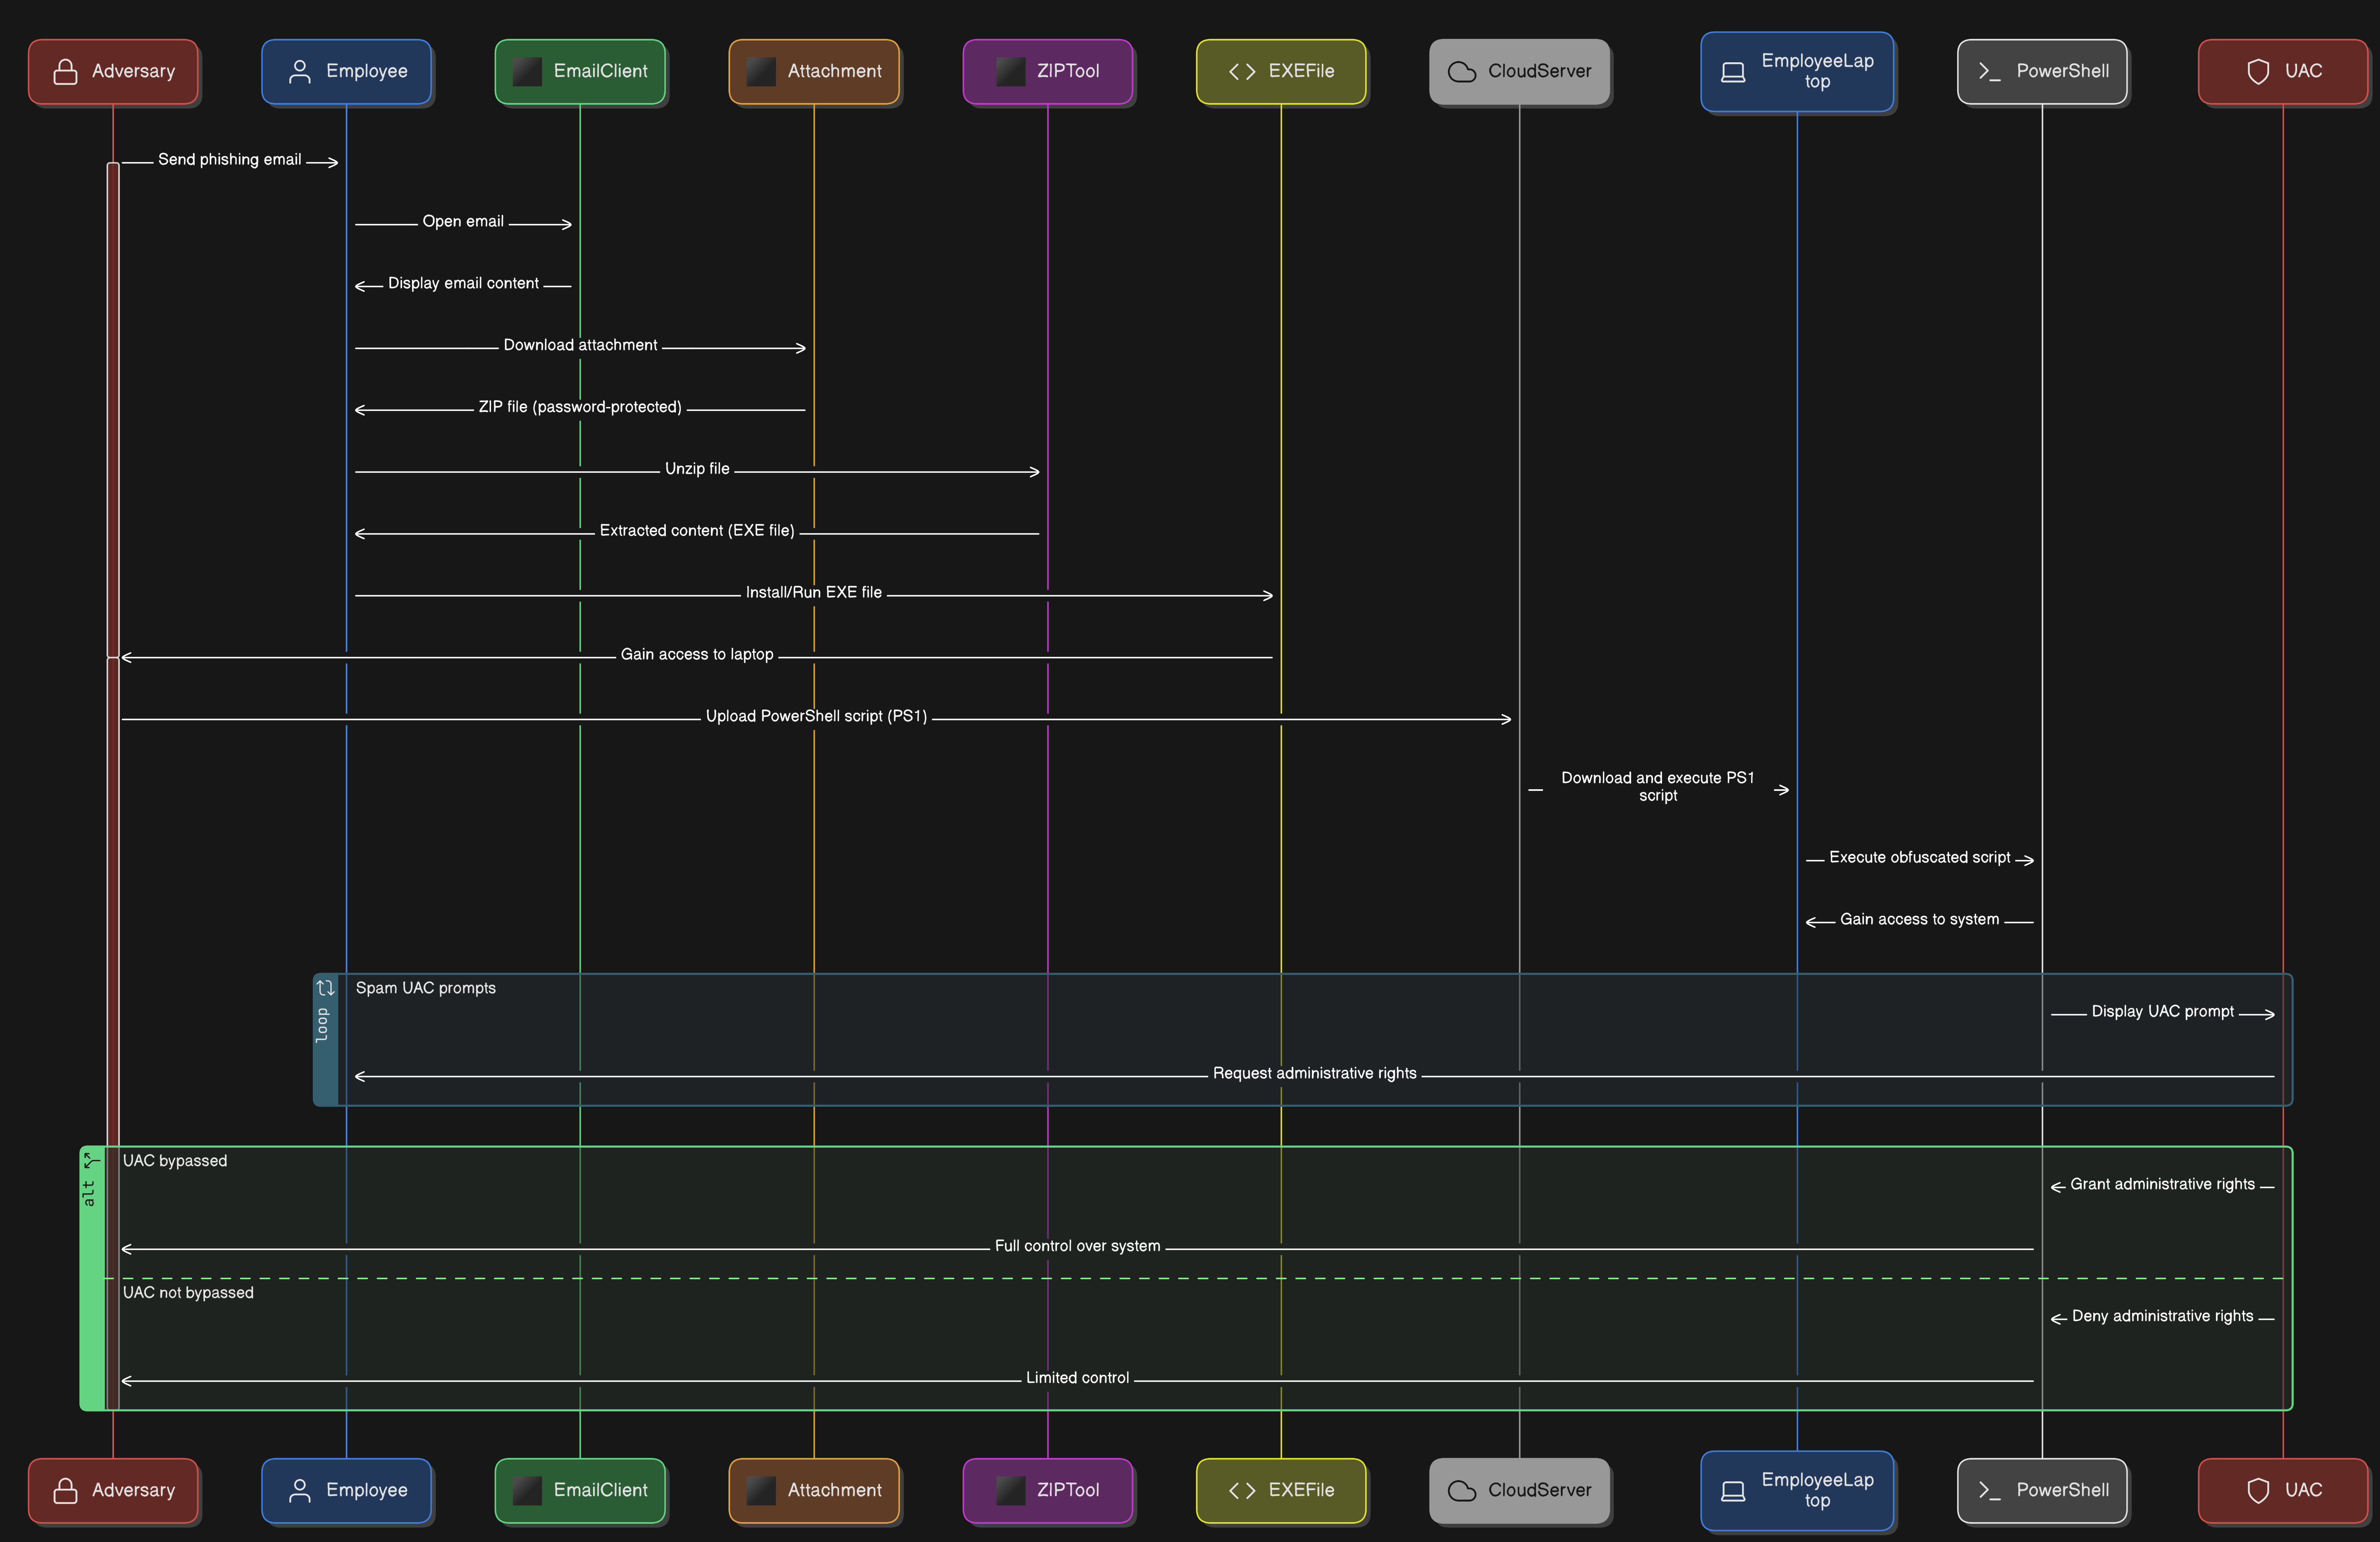The width and height of the screenshot is (2380, 1542).
Task: Click the shield icon in bottom UAC box
Action: [2257, 1490]
